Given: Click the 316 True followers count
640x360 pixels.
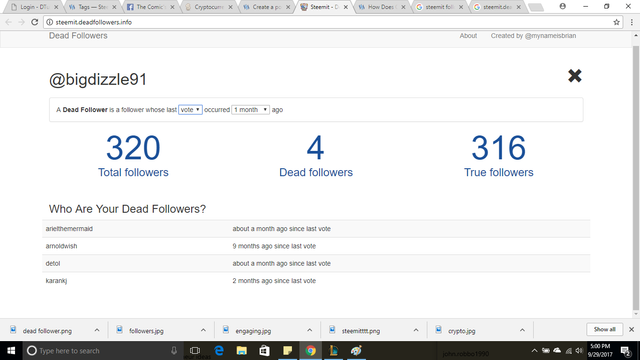Looking at the screenshot, I should (498, 148).
